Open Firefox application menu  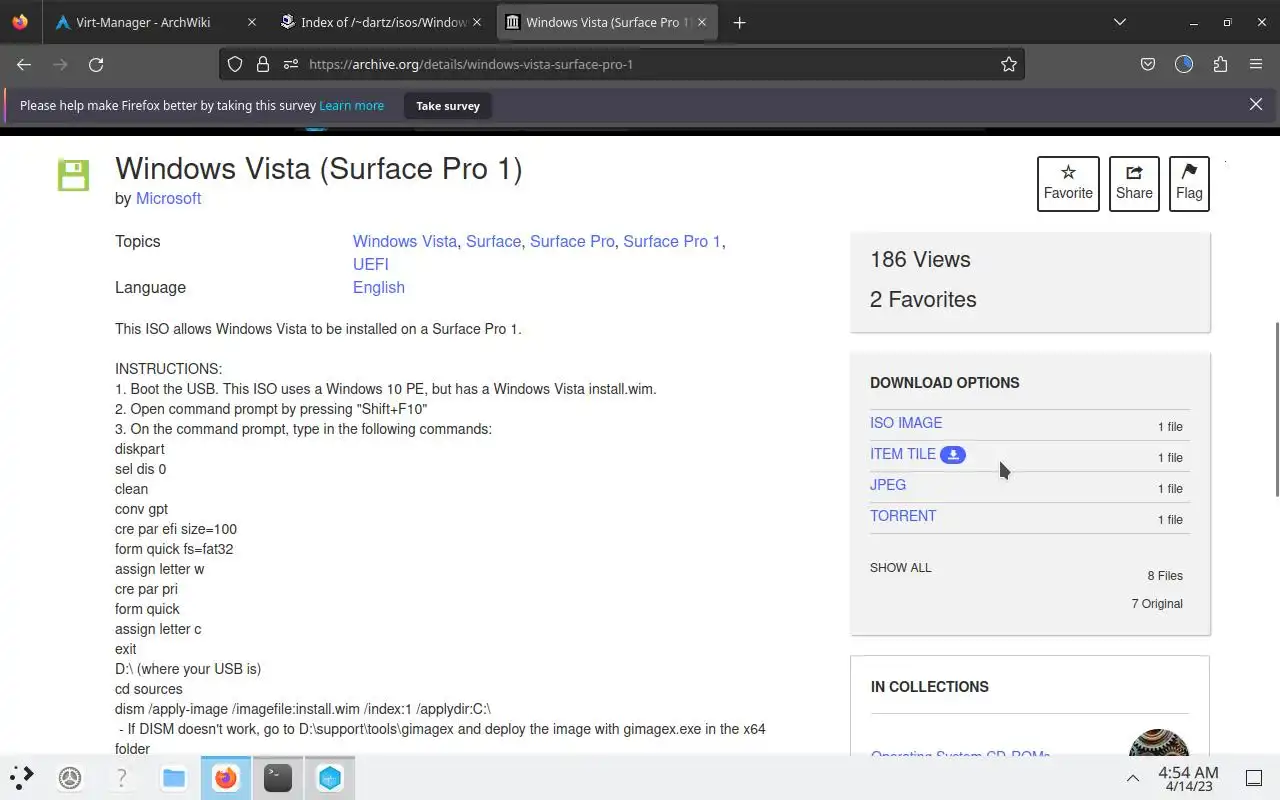(1256, 64)
